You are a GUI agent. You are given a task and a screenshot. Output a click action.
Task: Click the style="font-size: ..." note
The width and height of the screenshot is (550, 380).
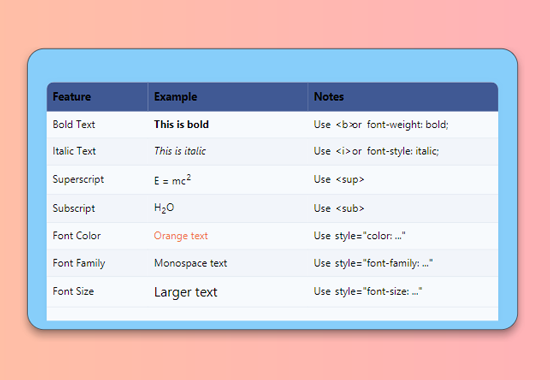[x=368, y=291]
